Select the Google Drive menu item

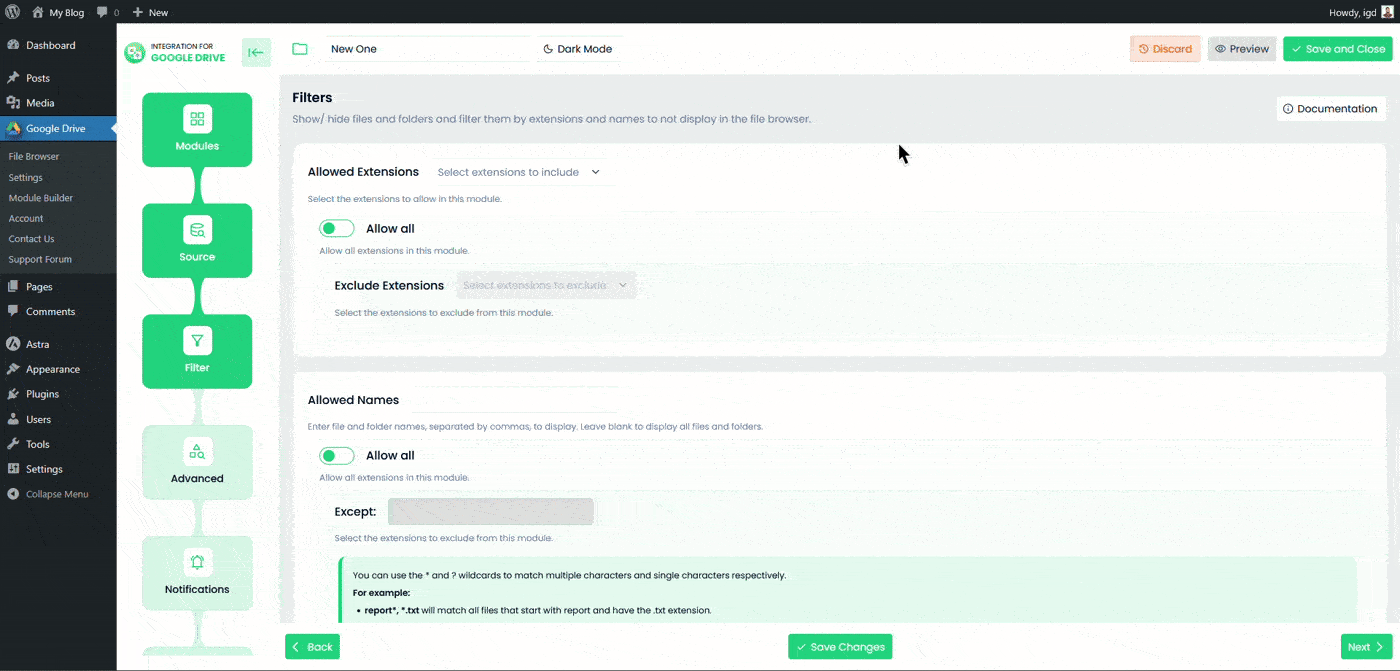pyautogui.click(x=58, y=128)
